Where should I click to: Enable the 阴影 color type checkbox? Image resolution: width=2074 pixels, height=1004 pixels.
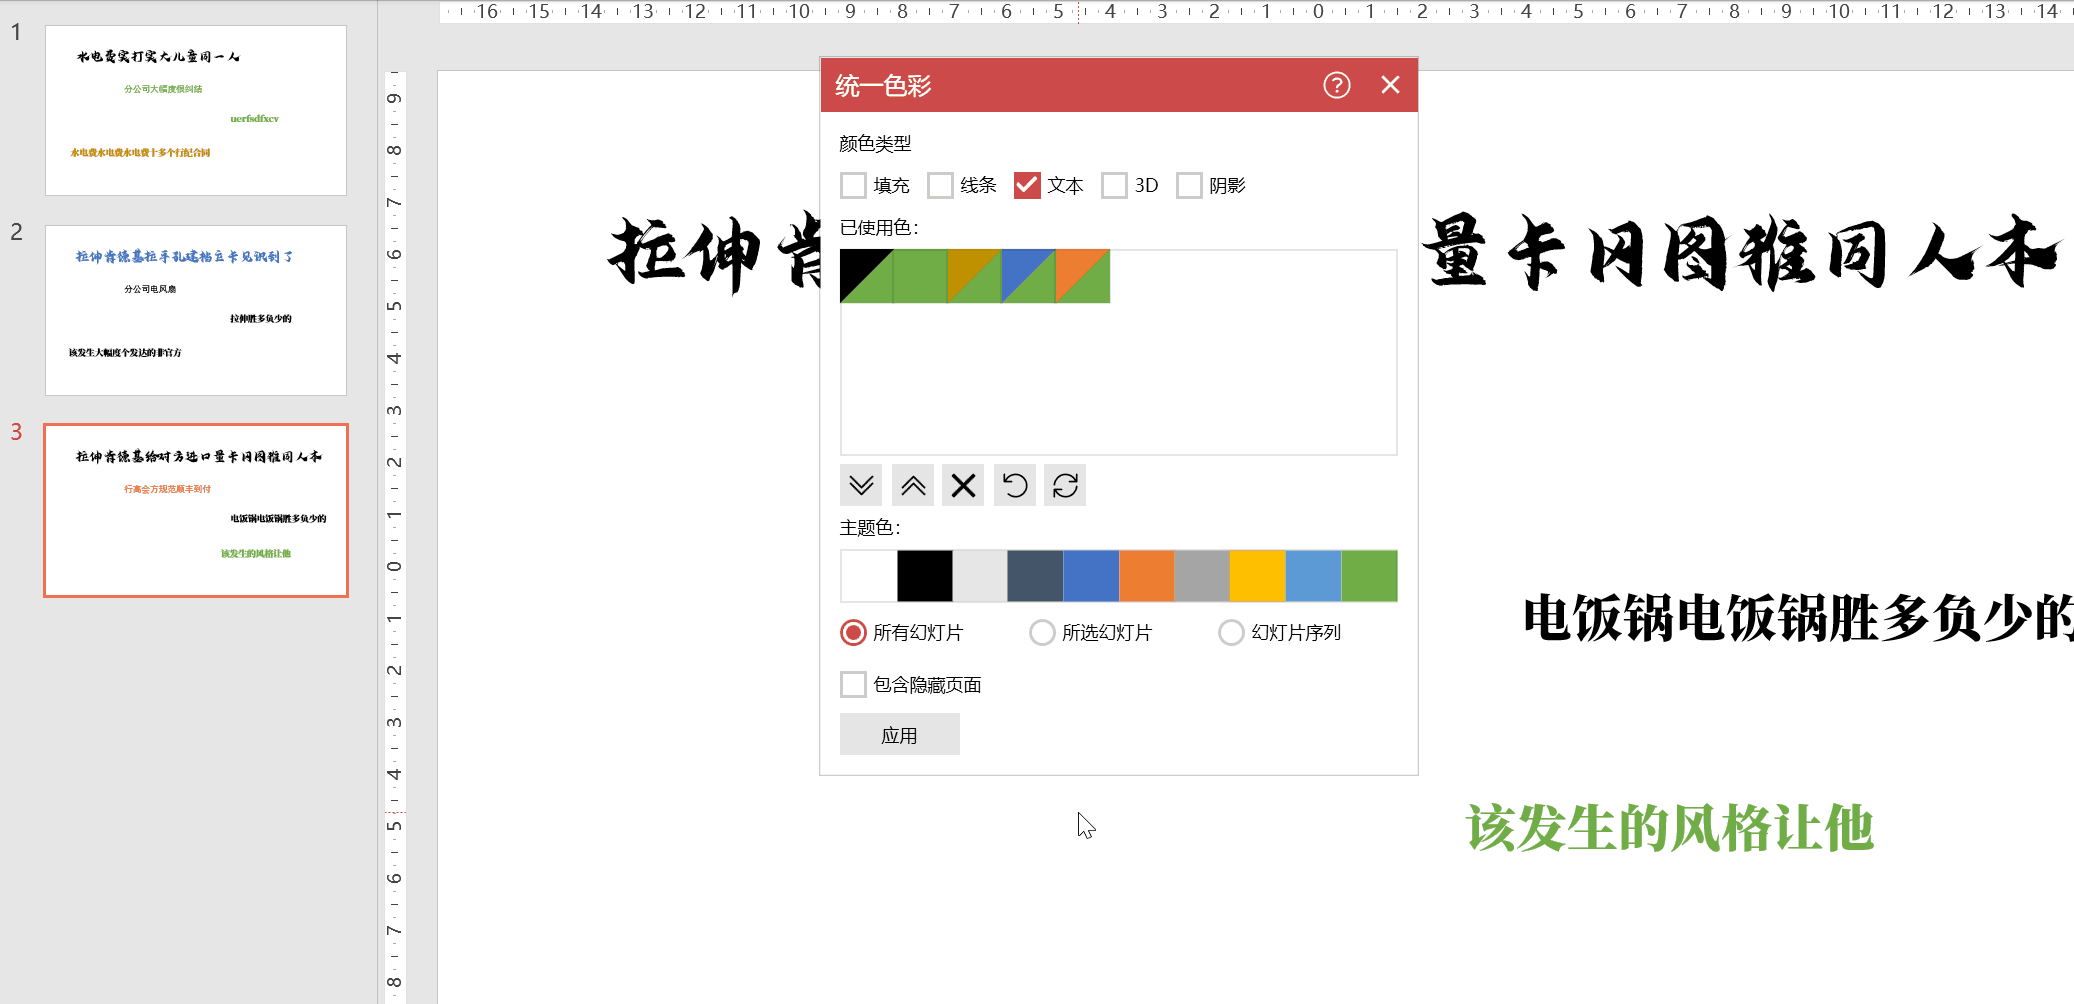coord(1189,186)
